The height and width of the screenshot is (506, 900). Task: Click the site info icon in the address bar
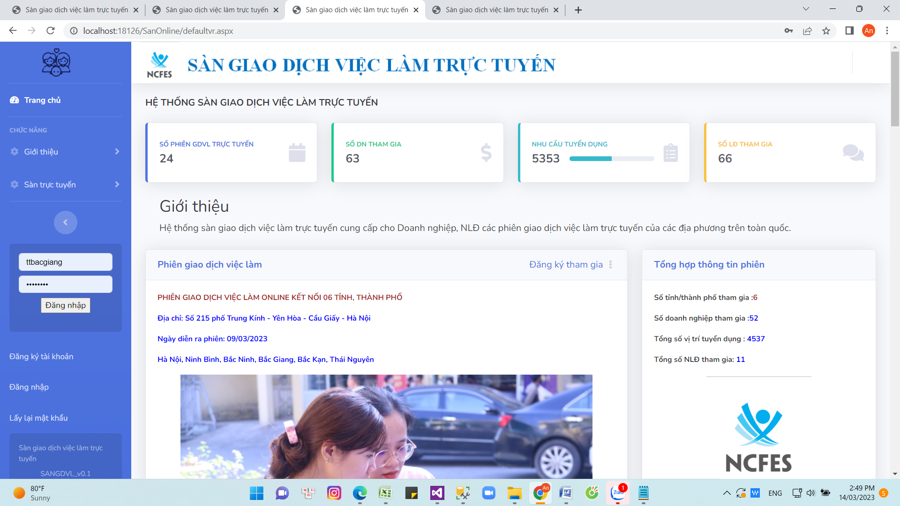tap(73, 31)
